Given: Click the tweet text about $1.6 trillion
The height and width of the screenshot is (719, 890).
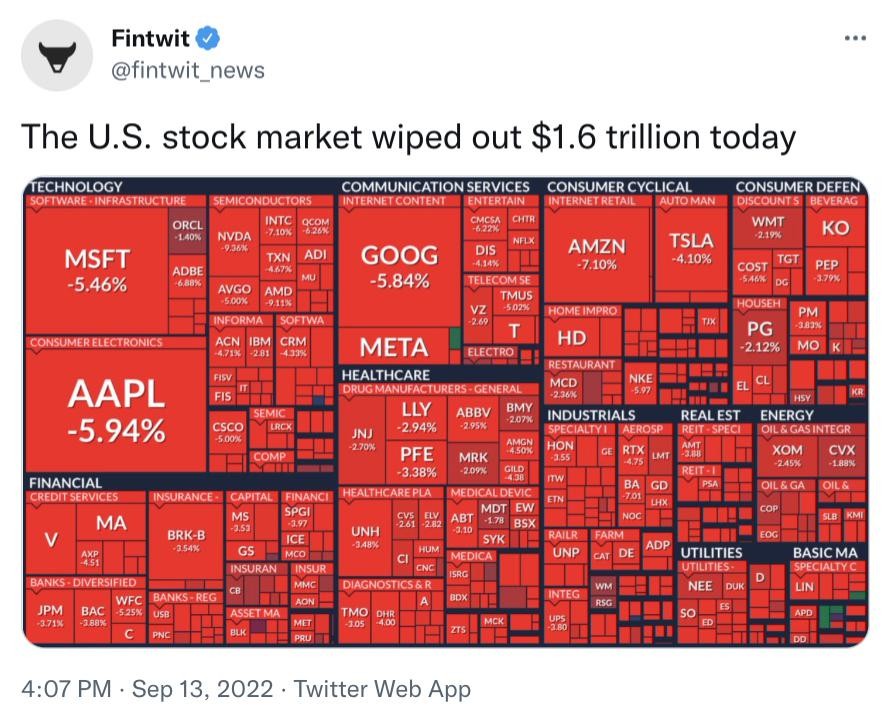Looking at the screenshot, I should 408,135.
